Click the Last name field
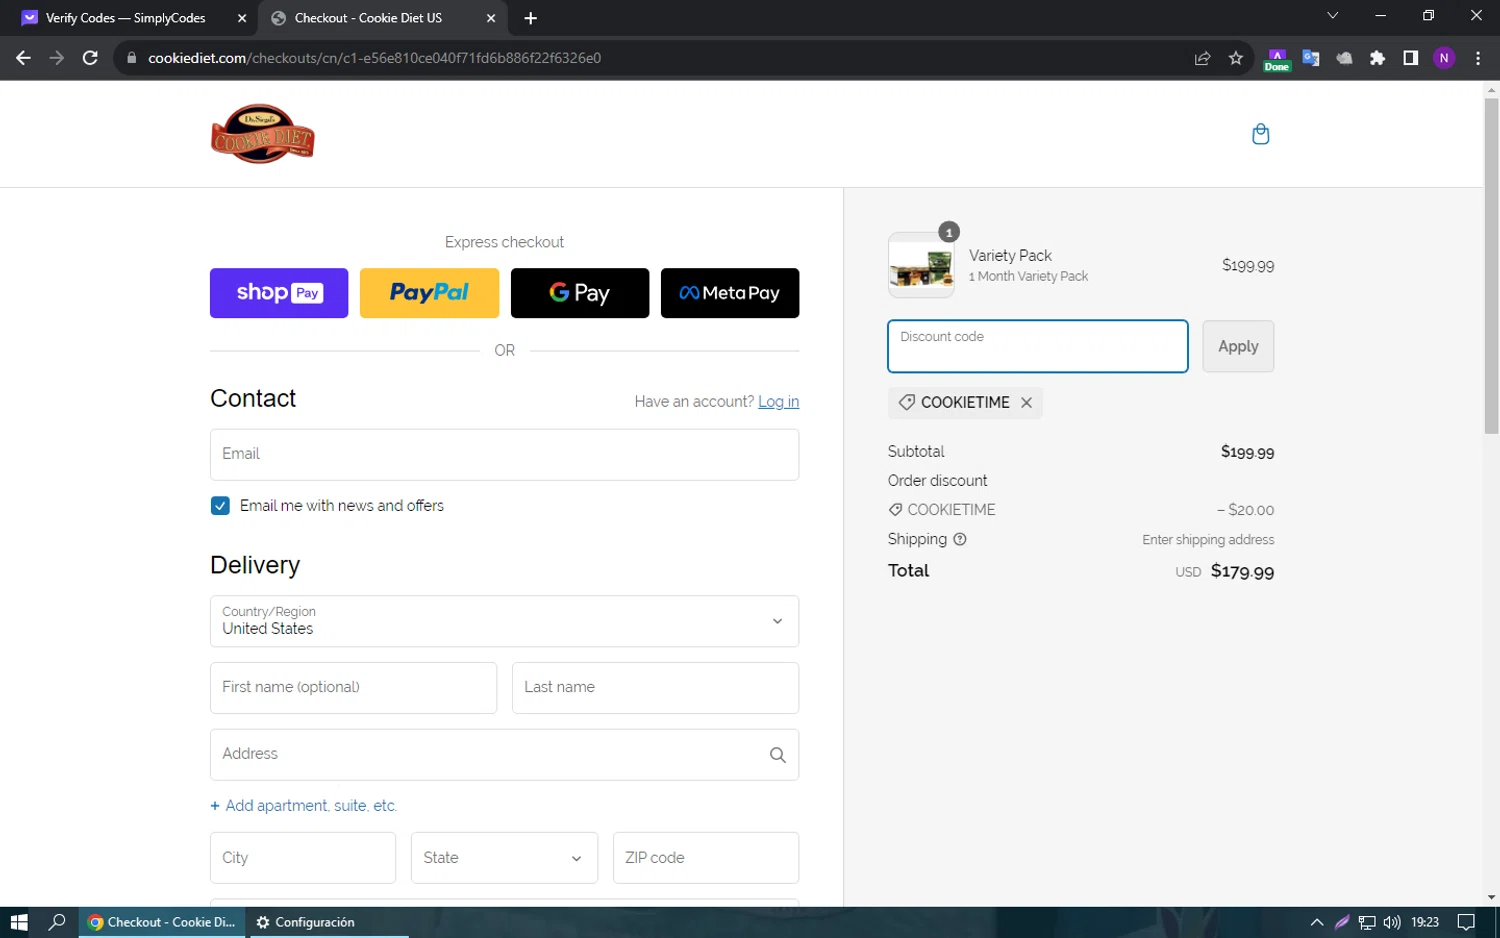Image resolution: width=1500 pixels, height=938 pixels. click(655, 688)
